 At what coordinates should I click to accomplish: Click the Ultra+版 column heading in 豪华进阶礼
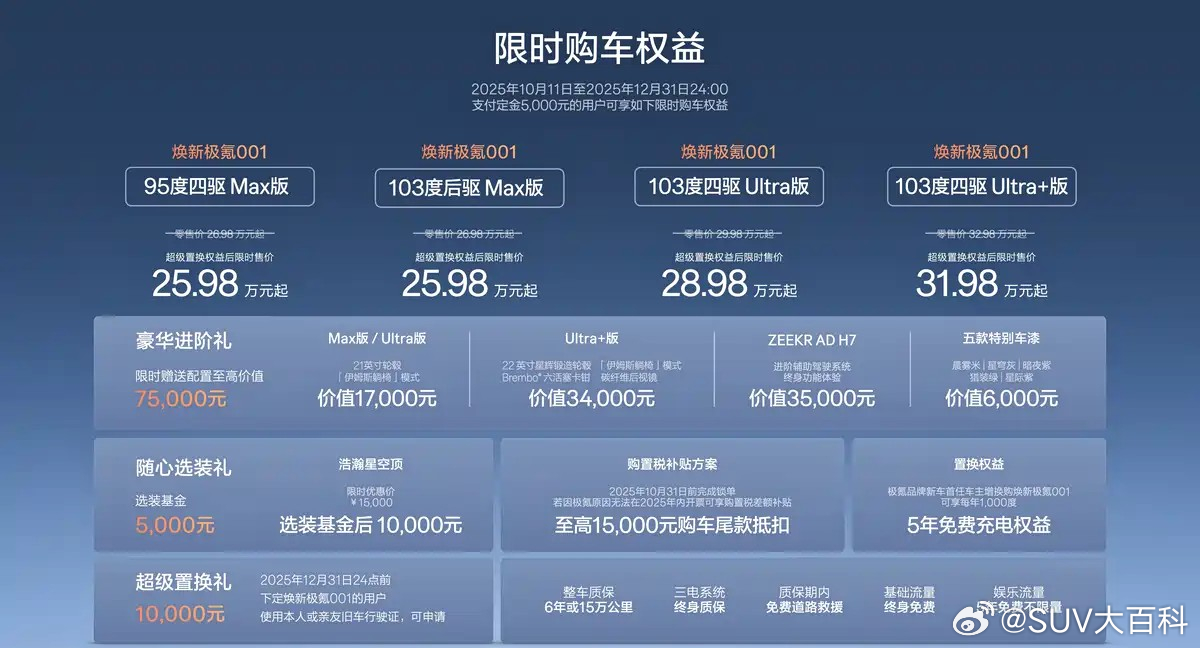click(x=592, y=339)
